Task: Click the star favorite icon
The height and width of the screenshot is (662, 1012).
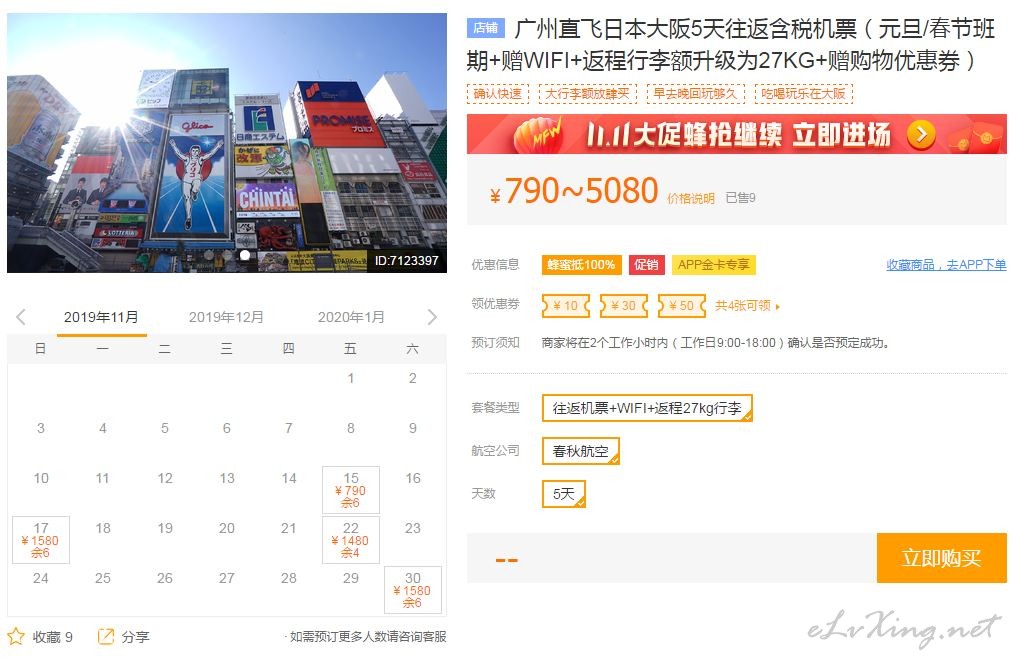Action: coord(16,636)
